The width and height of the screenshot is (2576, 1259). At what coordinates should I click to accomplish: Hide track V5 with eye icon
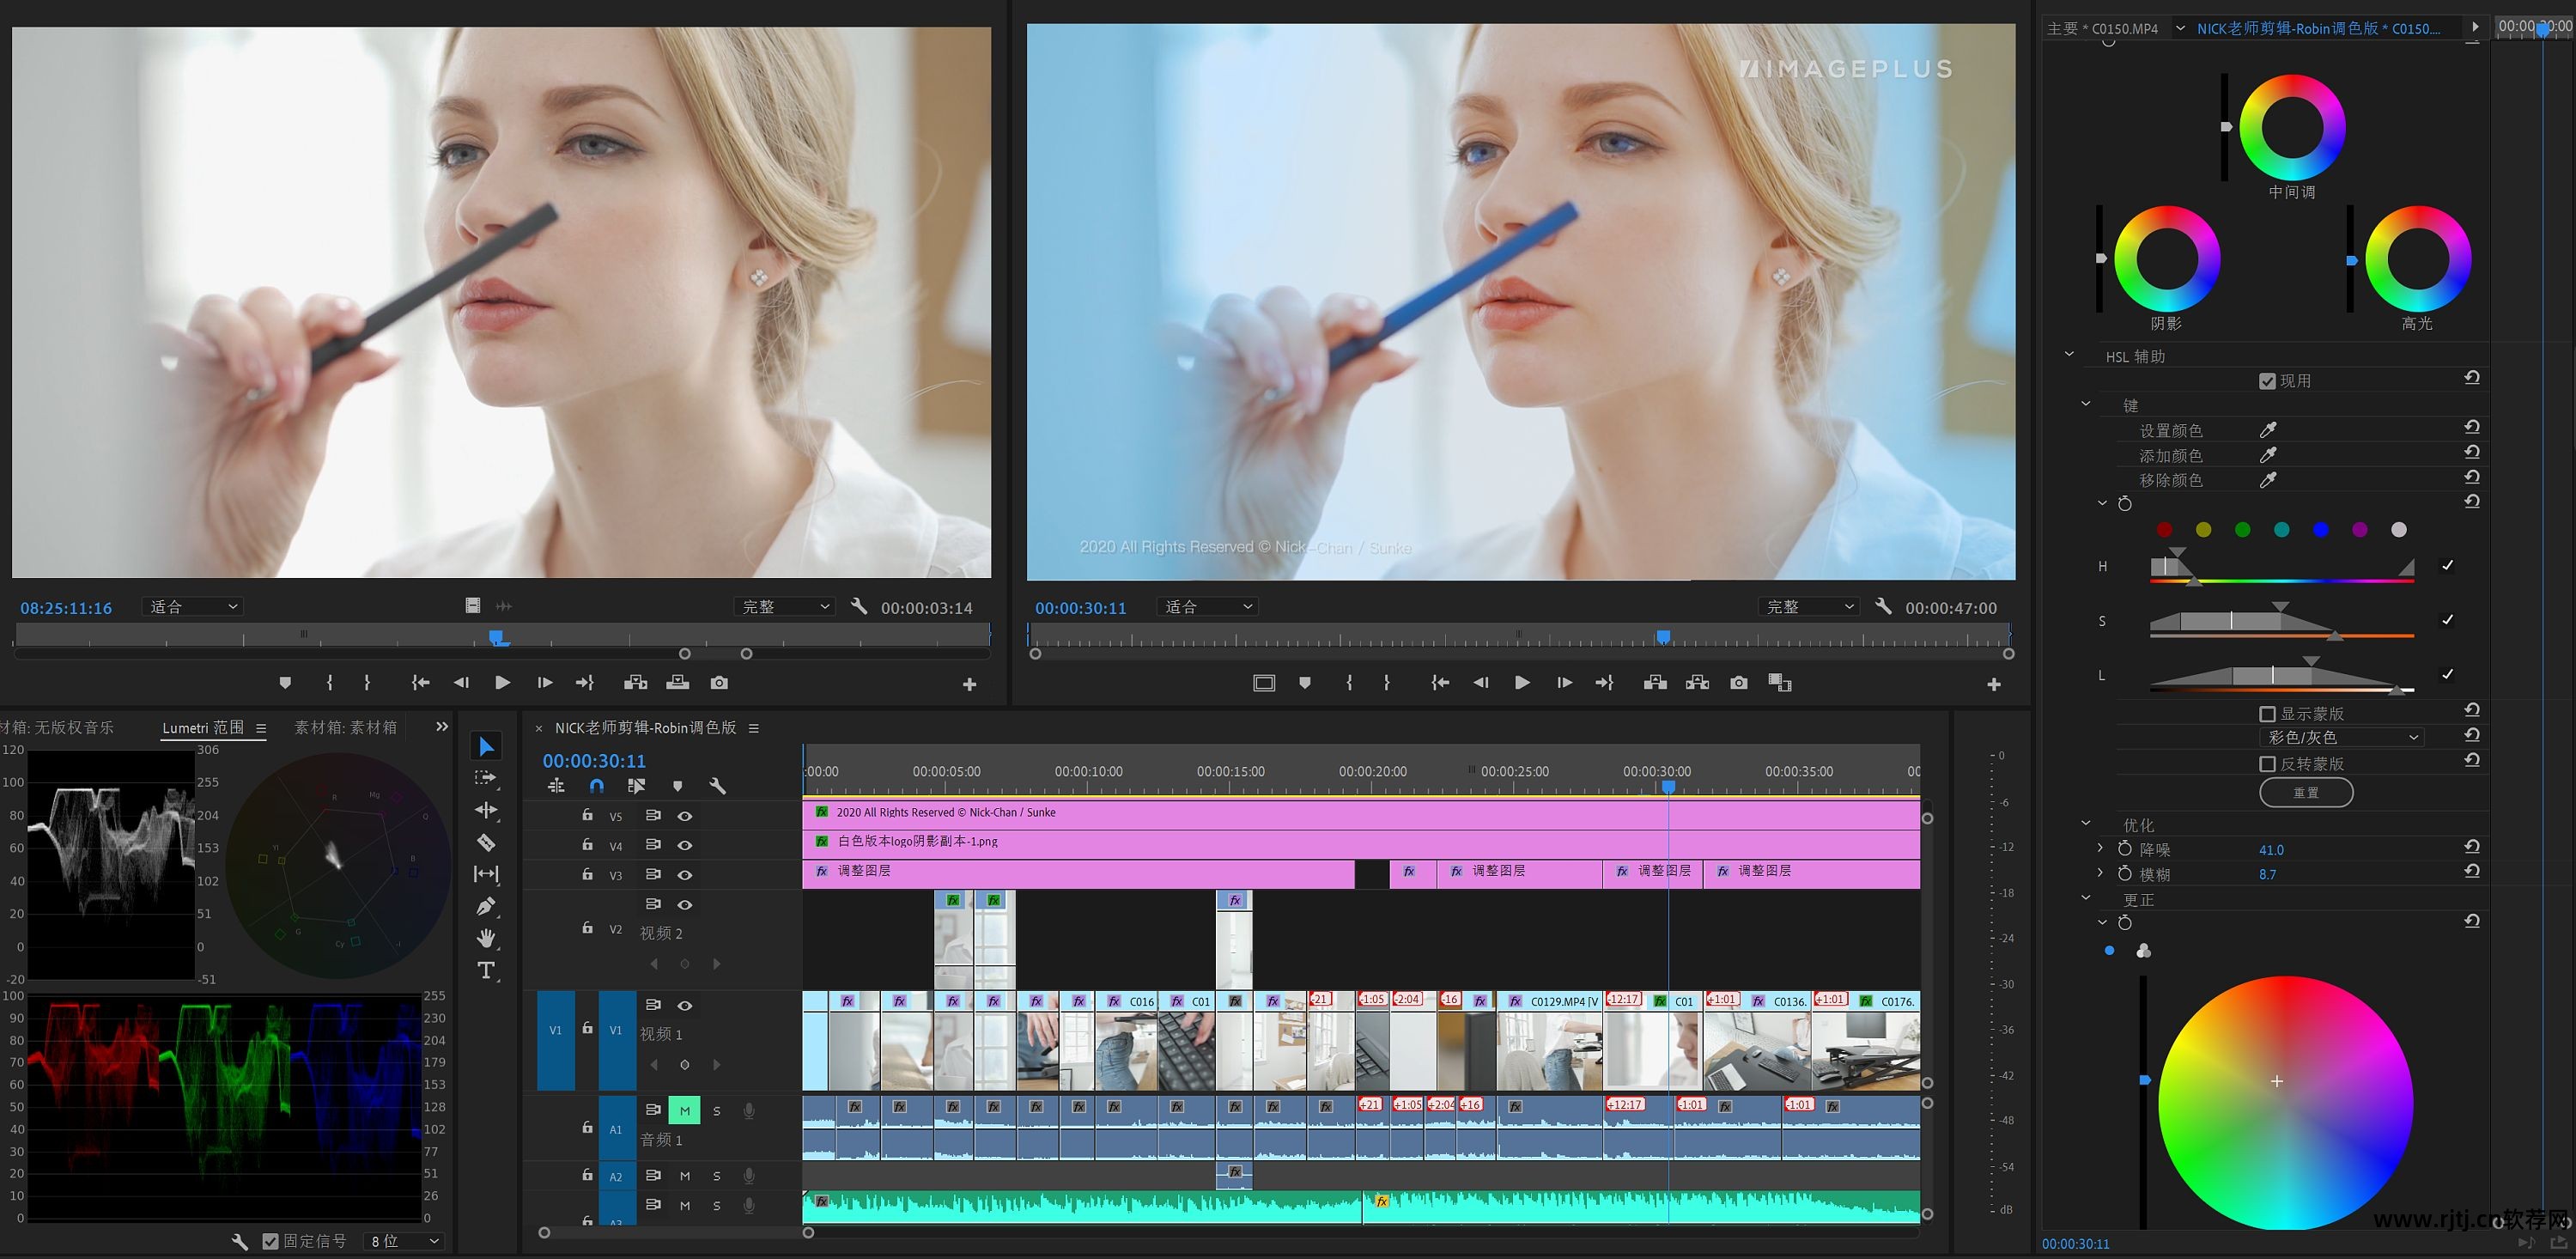point(685,816)
